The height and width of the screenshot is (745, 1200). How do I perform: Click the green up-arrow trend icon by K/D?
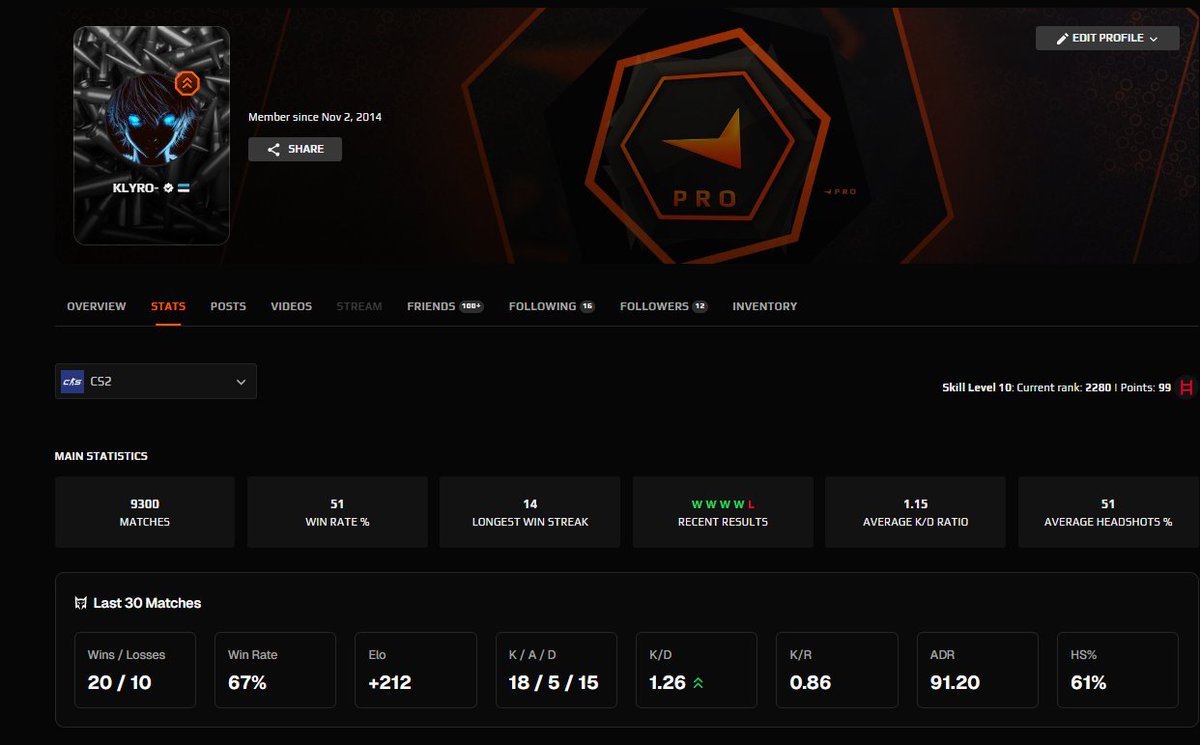pyautogui.click(x=696, y=683)
